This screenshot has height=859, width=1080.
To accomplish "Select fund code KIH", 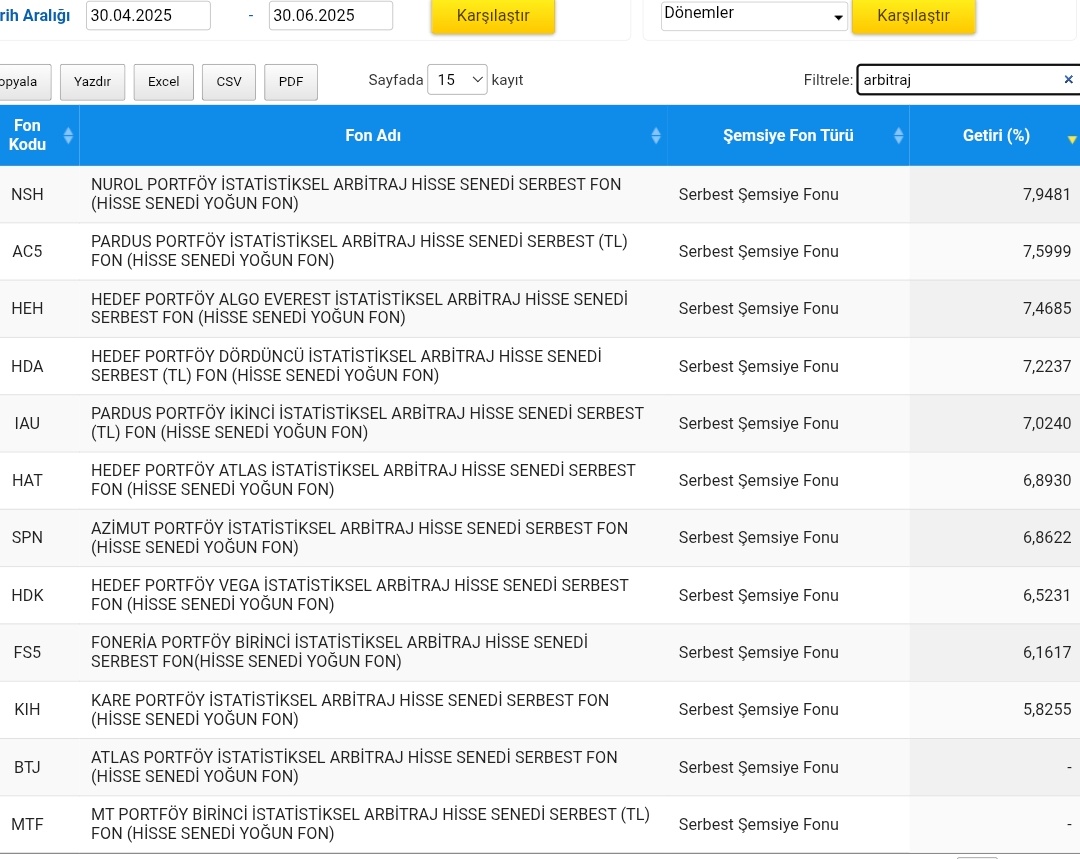I will point(28,710).
